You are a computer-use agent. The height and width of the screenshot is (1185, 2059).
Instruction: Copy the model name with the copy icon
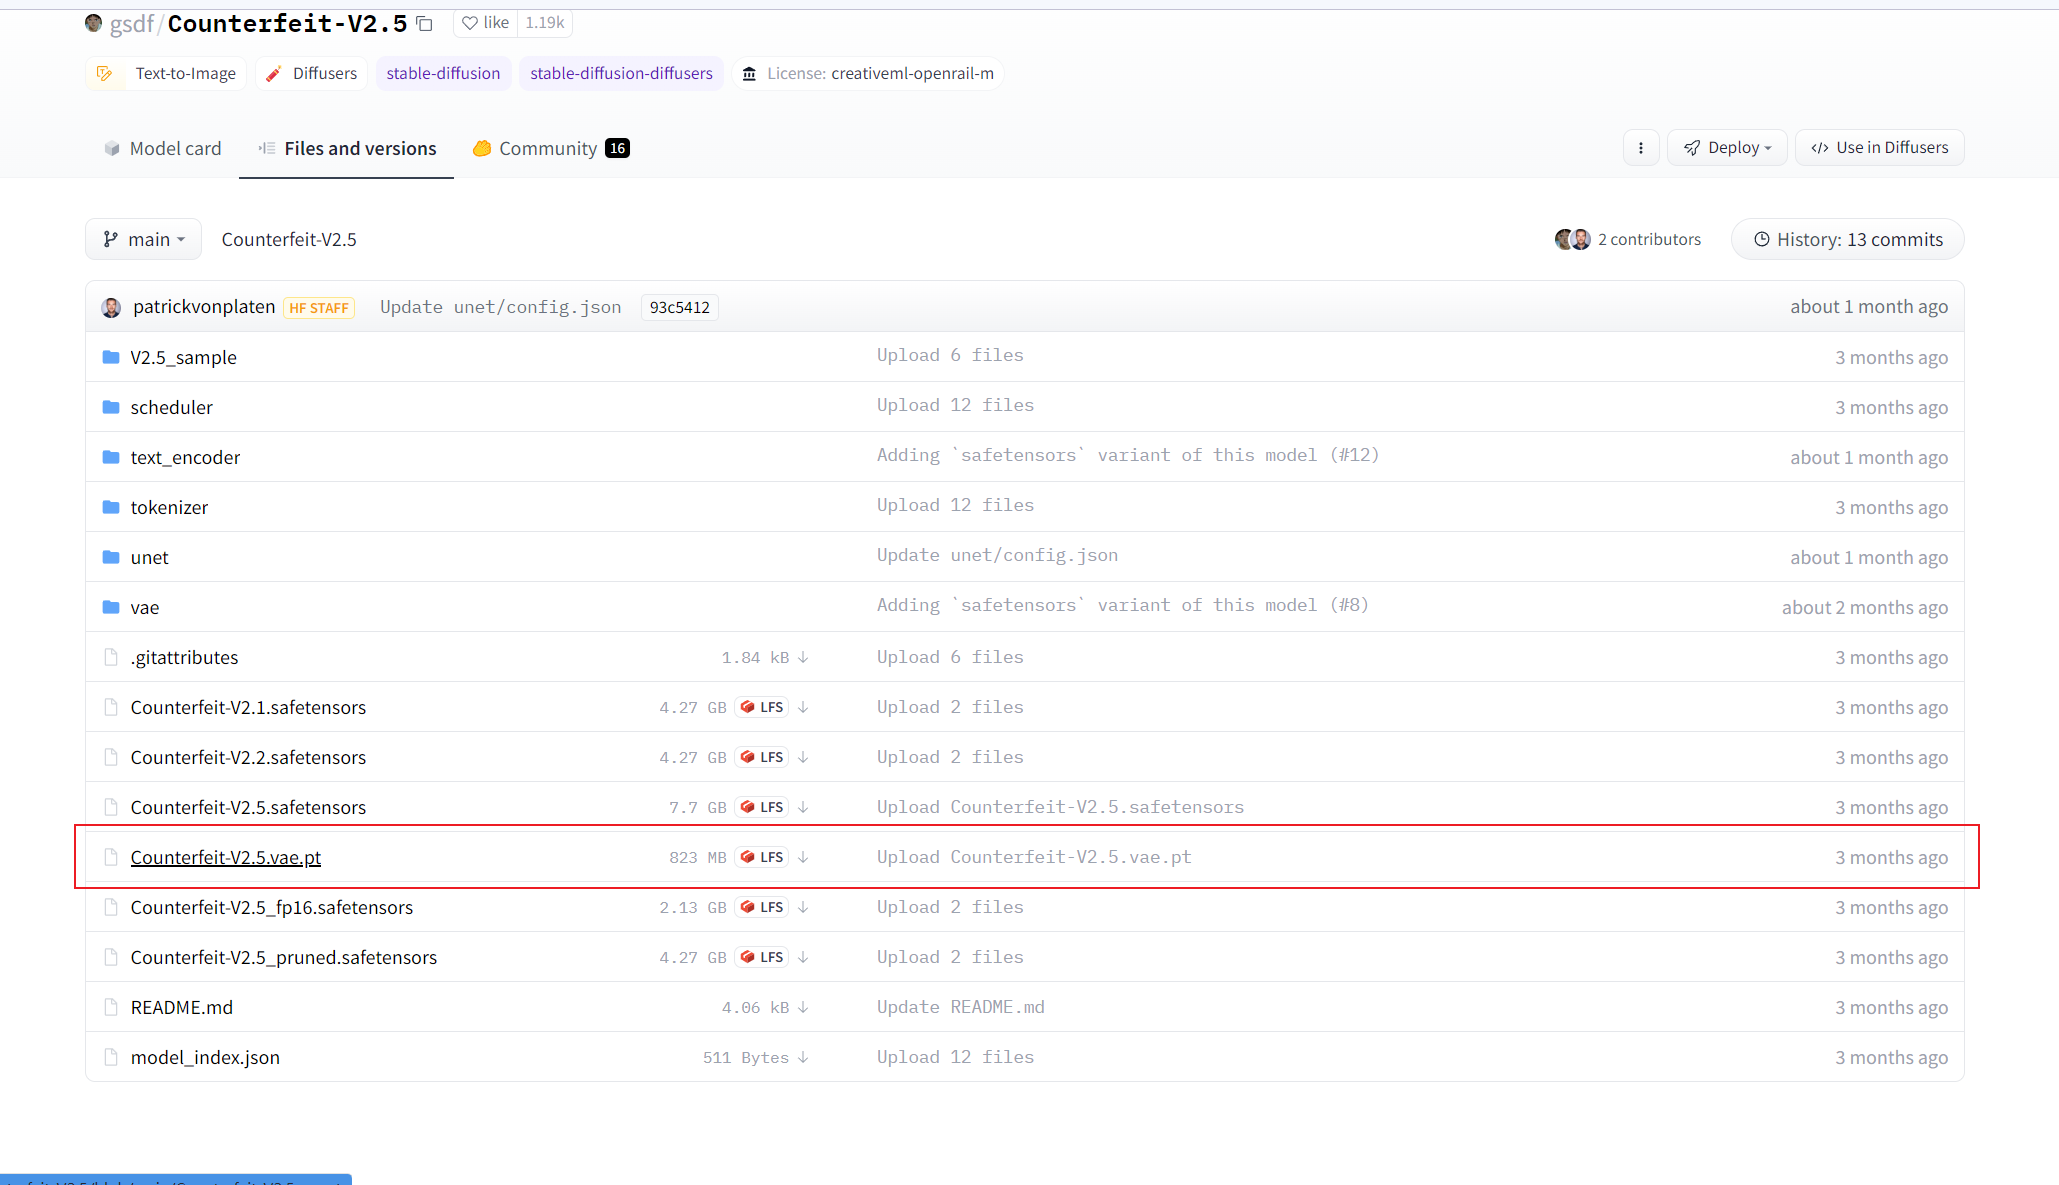pyautogui.click(x=424, y=23)
